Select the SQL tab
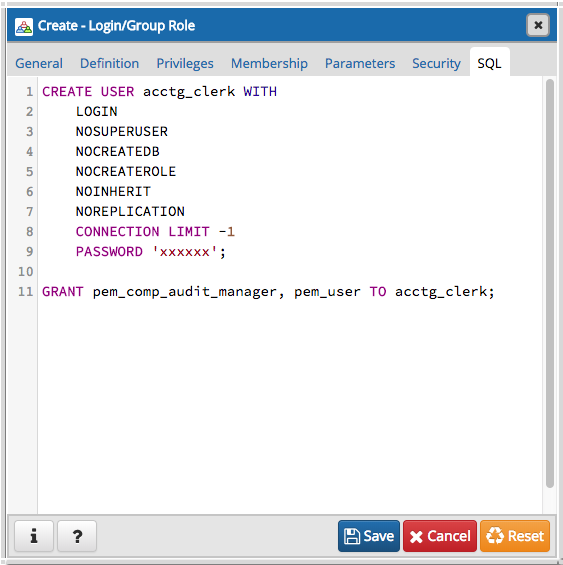The image size is (563, 565). (489, 62)
